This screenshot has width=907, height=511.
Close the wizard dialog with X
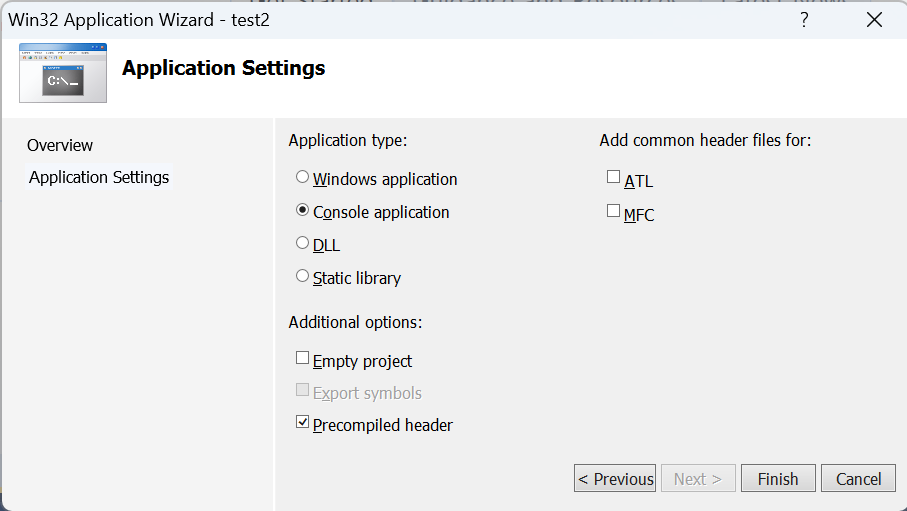(x=874, y=20)
